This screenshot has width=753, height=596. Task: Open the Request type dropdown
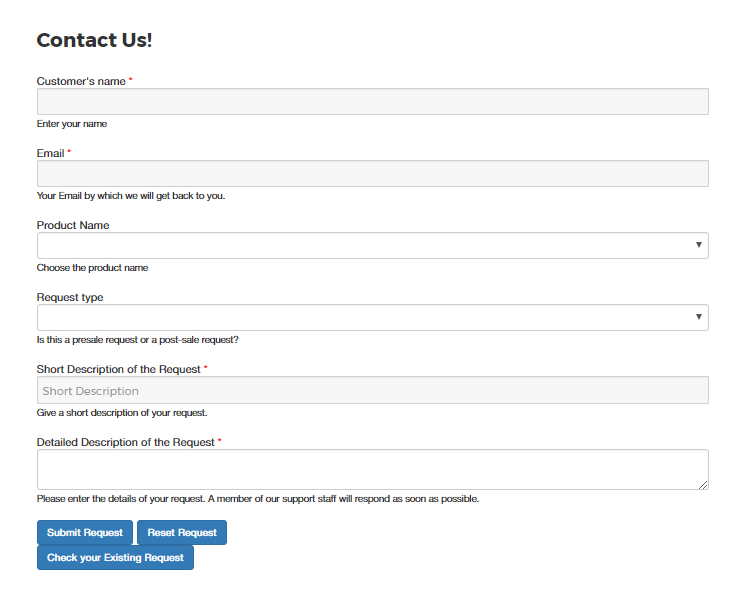pyautogui.click(x=373, y=317)
